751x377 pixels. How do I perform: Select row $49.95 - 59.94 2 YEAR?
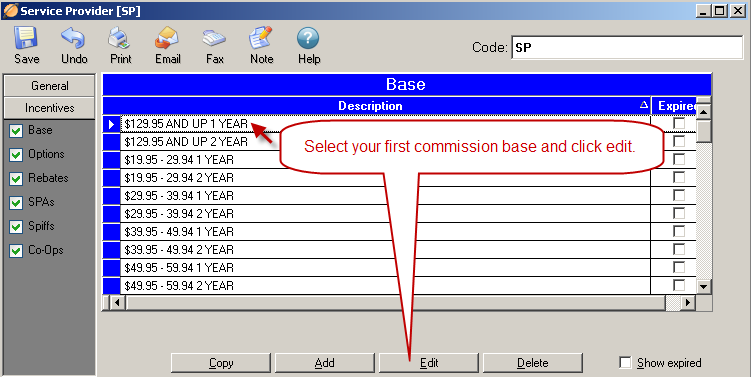point(386,286)
